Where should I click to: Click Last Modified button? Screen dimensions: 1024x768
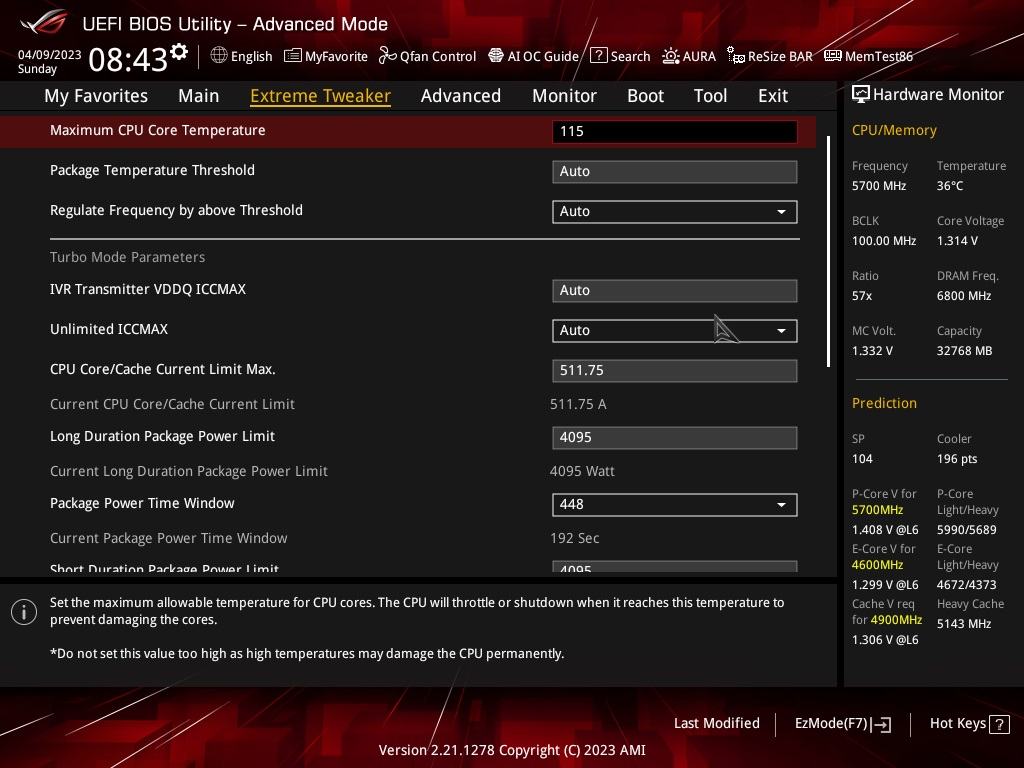point(716,723)
